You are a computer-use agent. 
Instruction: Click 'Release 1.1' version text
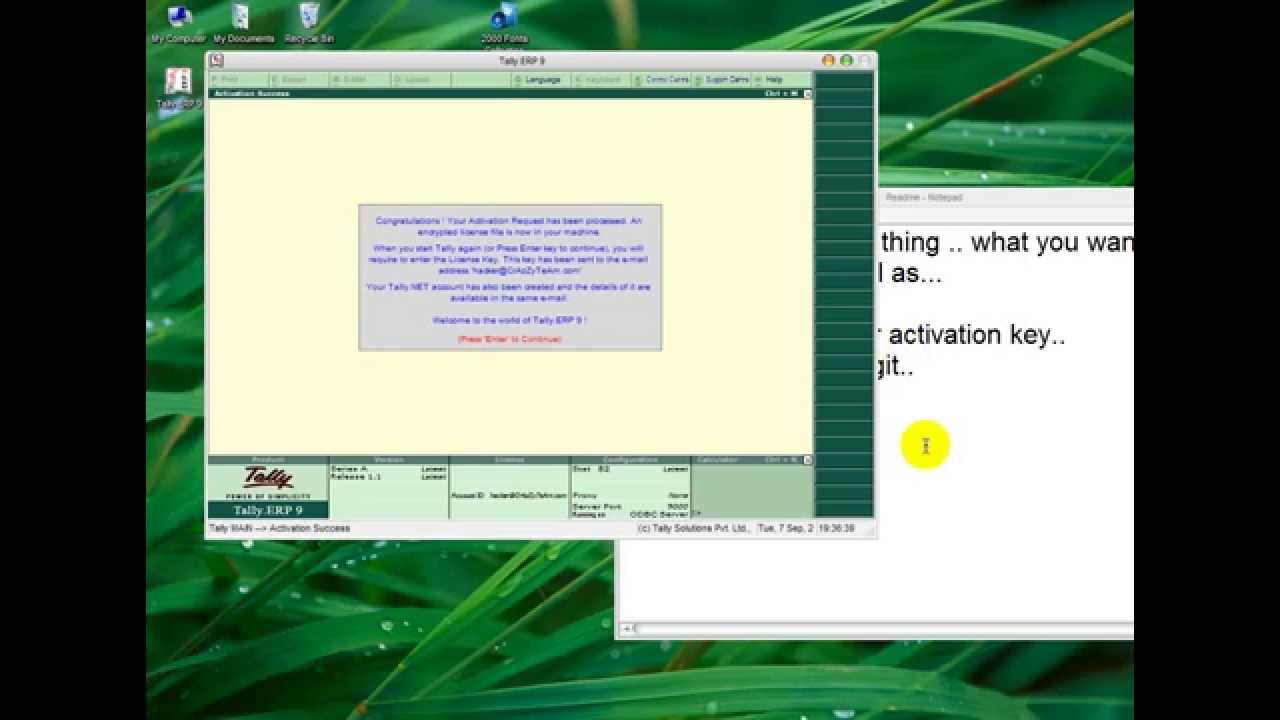coord(356,477)
